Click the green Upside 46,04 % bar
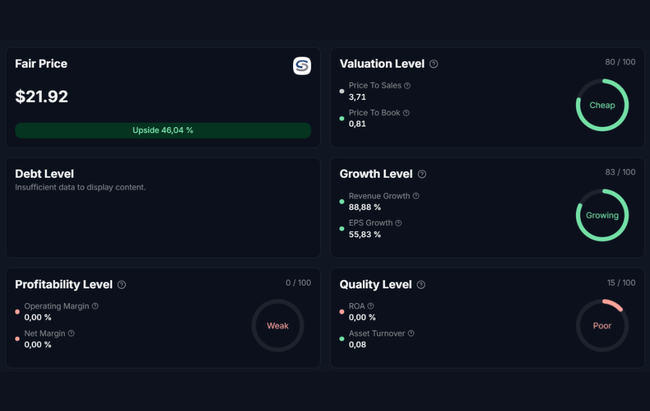 (x=163, y=130)
